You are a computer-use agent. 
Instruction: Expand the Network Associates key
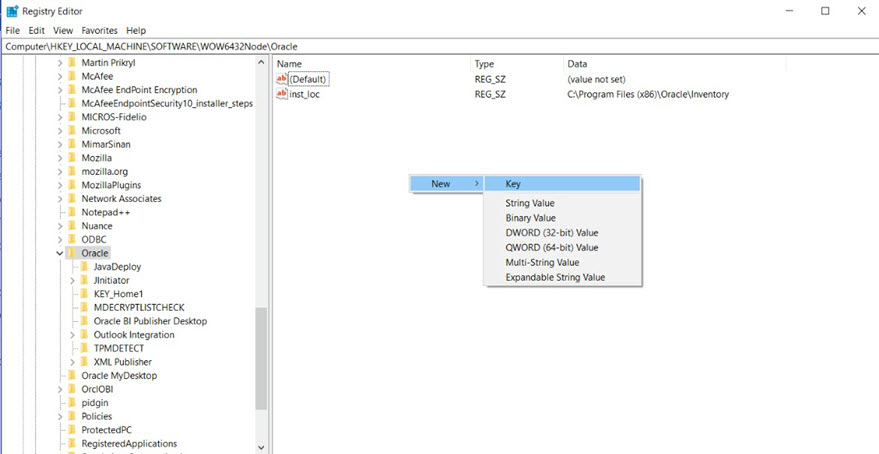coord(60,198)
